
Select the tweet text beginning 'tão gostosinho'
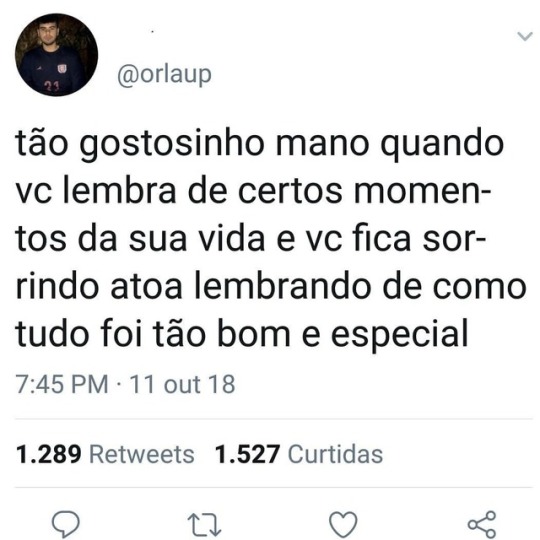click(x=271, y=239)
